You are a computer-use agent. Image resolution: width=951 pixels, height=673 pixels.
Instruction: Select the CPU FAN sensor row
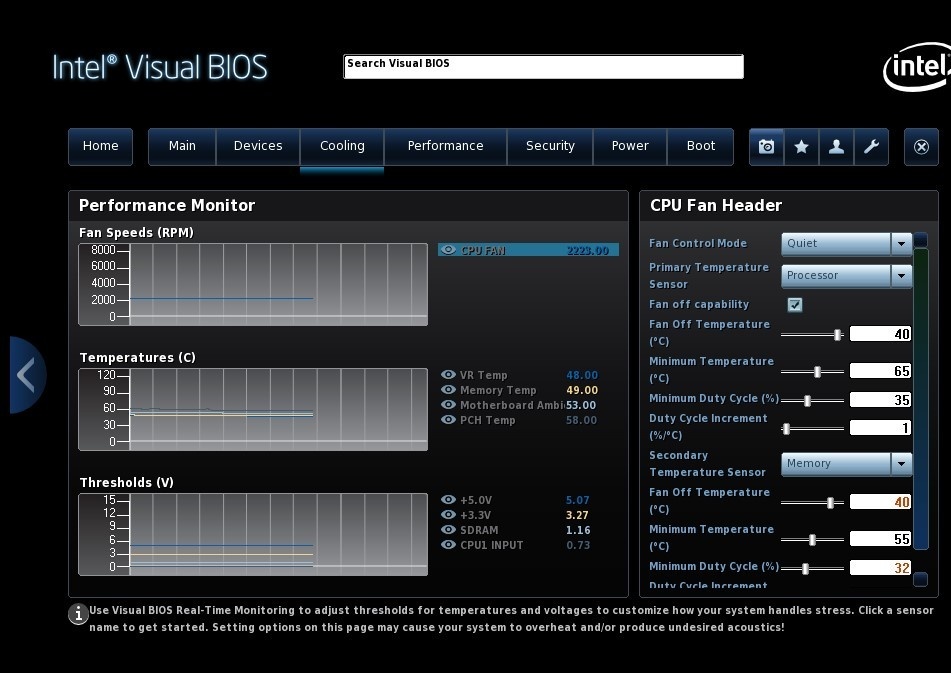pos(528,250)
